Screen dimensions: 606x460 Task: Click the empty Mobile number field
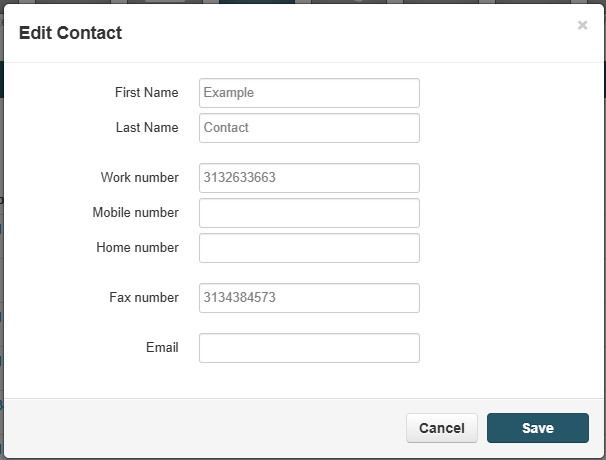(x=309, y=213)
